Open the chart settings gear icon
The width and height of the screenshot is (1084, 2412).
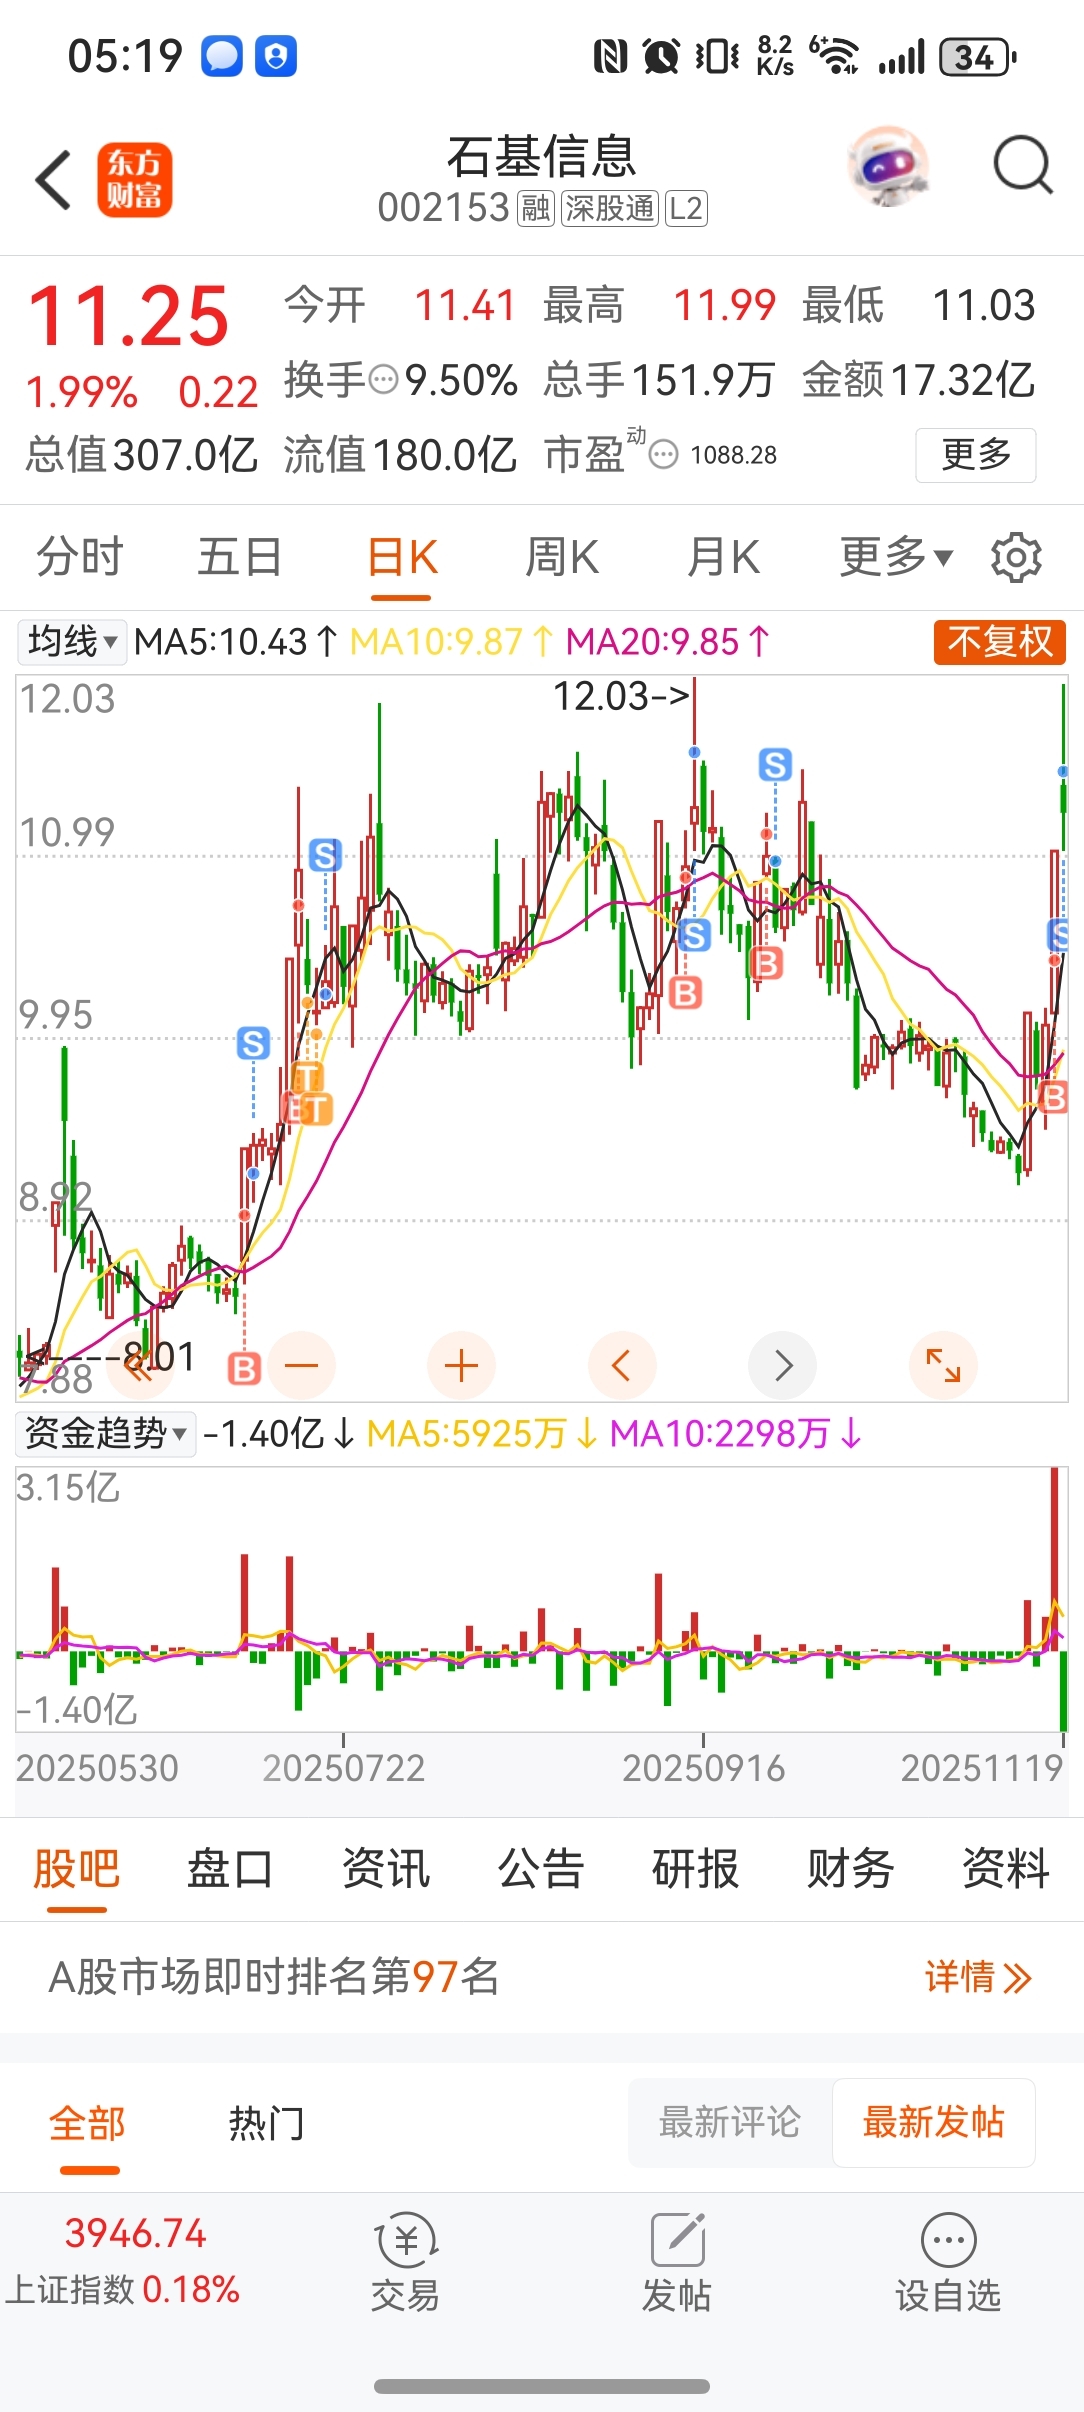tap(1016, 557)
